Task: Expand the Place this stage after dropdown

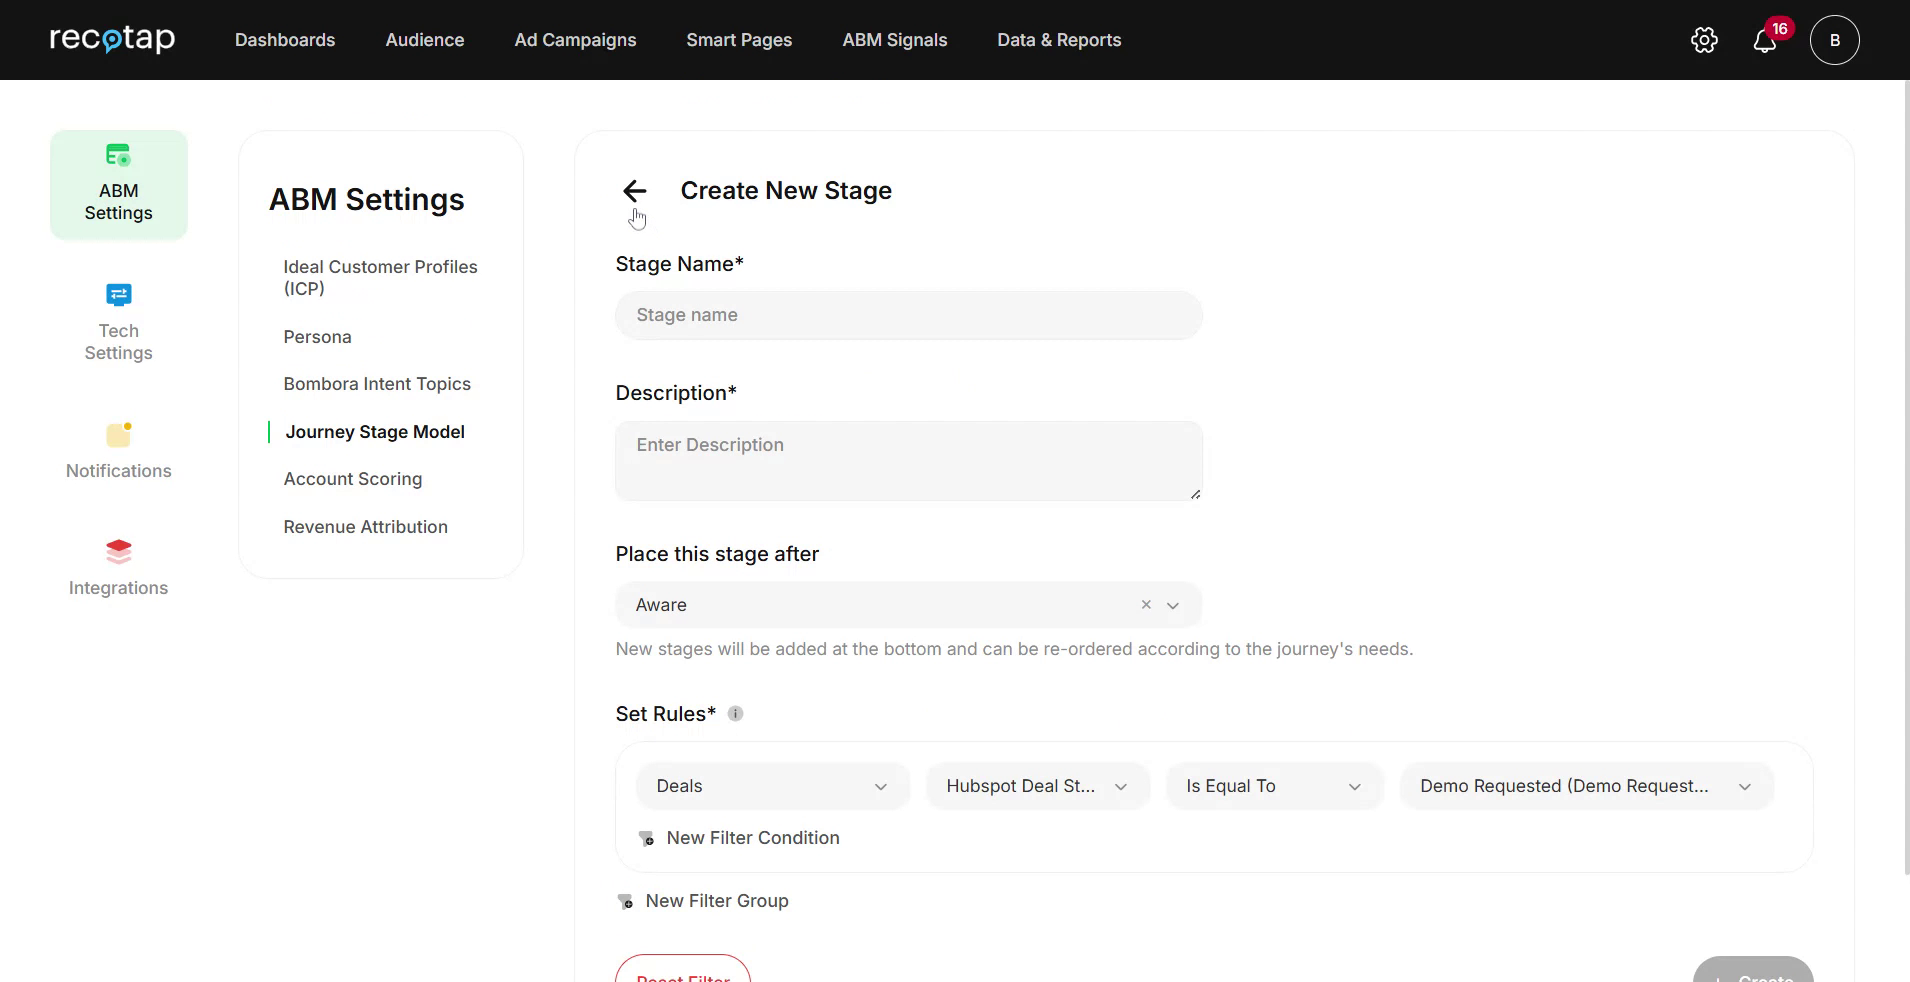Action: point(1172,605)
